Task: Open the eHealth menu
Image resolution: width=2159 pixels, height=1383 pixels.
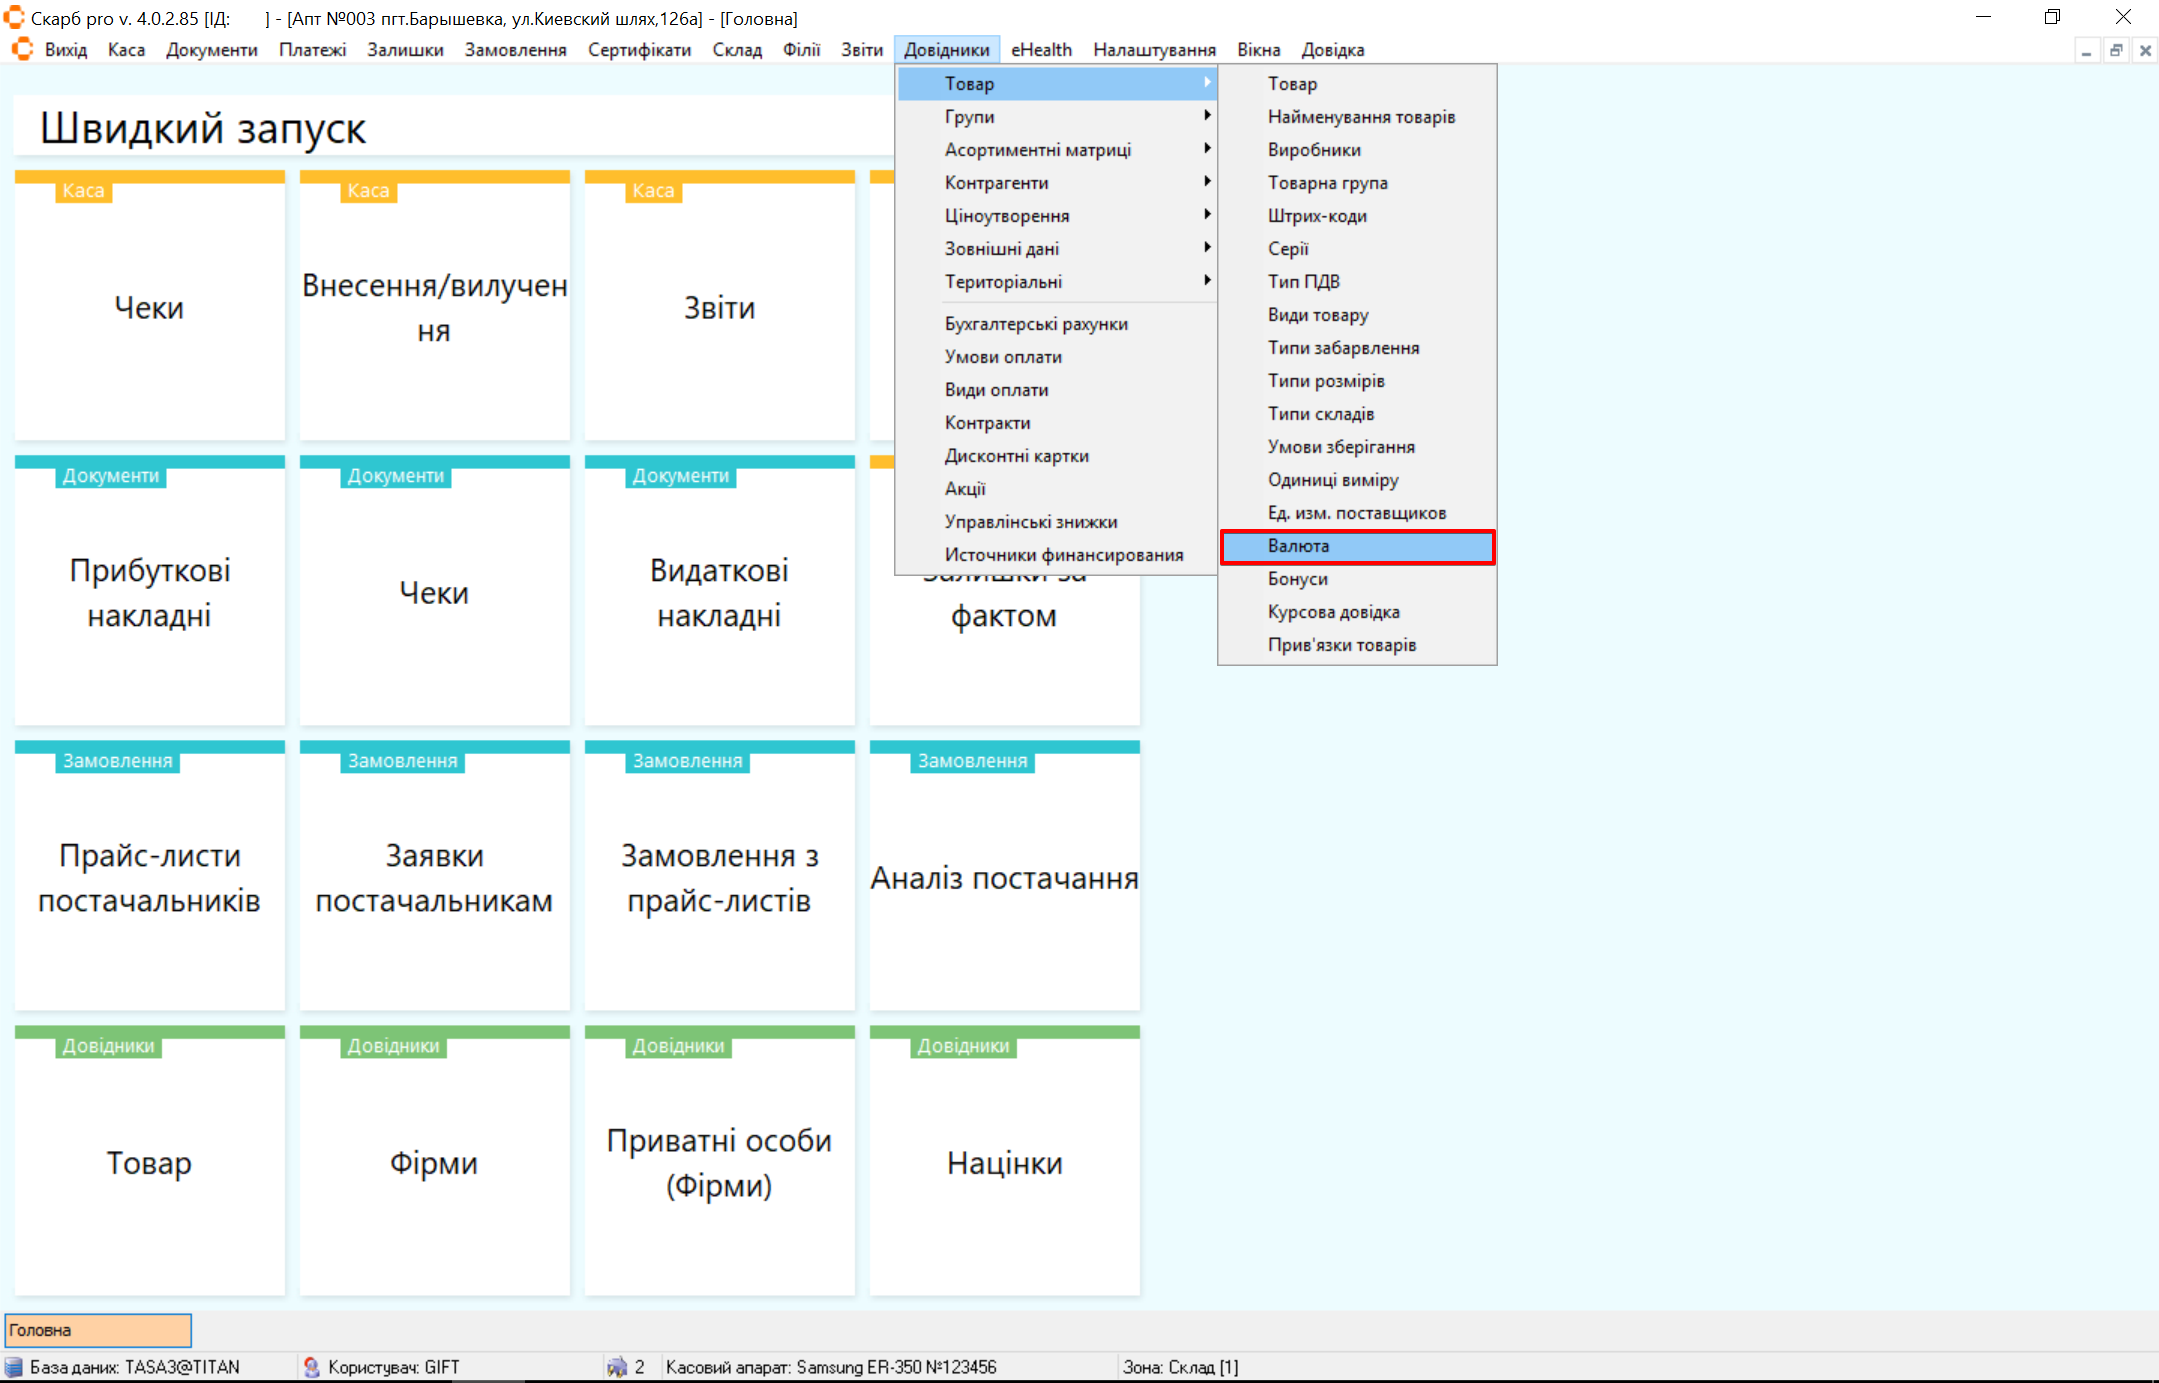Action: click(x=1041, y=50)
